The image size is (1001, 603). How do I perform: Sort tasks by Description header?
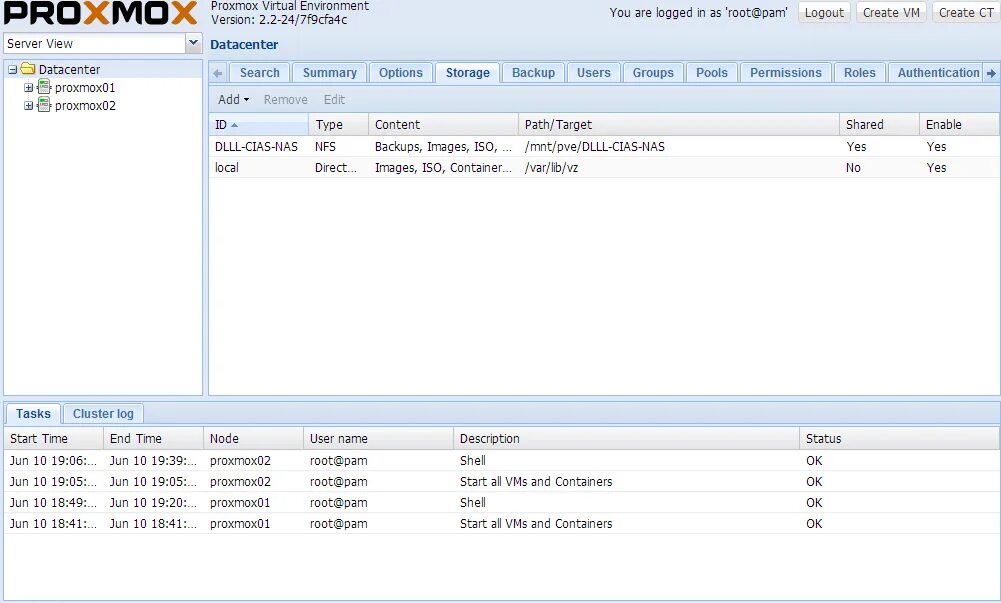[x=626, y=439]
